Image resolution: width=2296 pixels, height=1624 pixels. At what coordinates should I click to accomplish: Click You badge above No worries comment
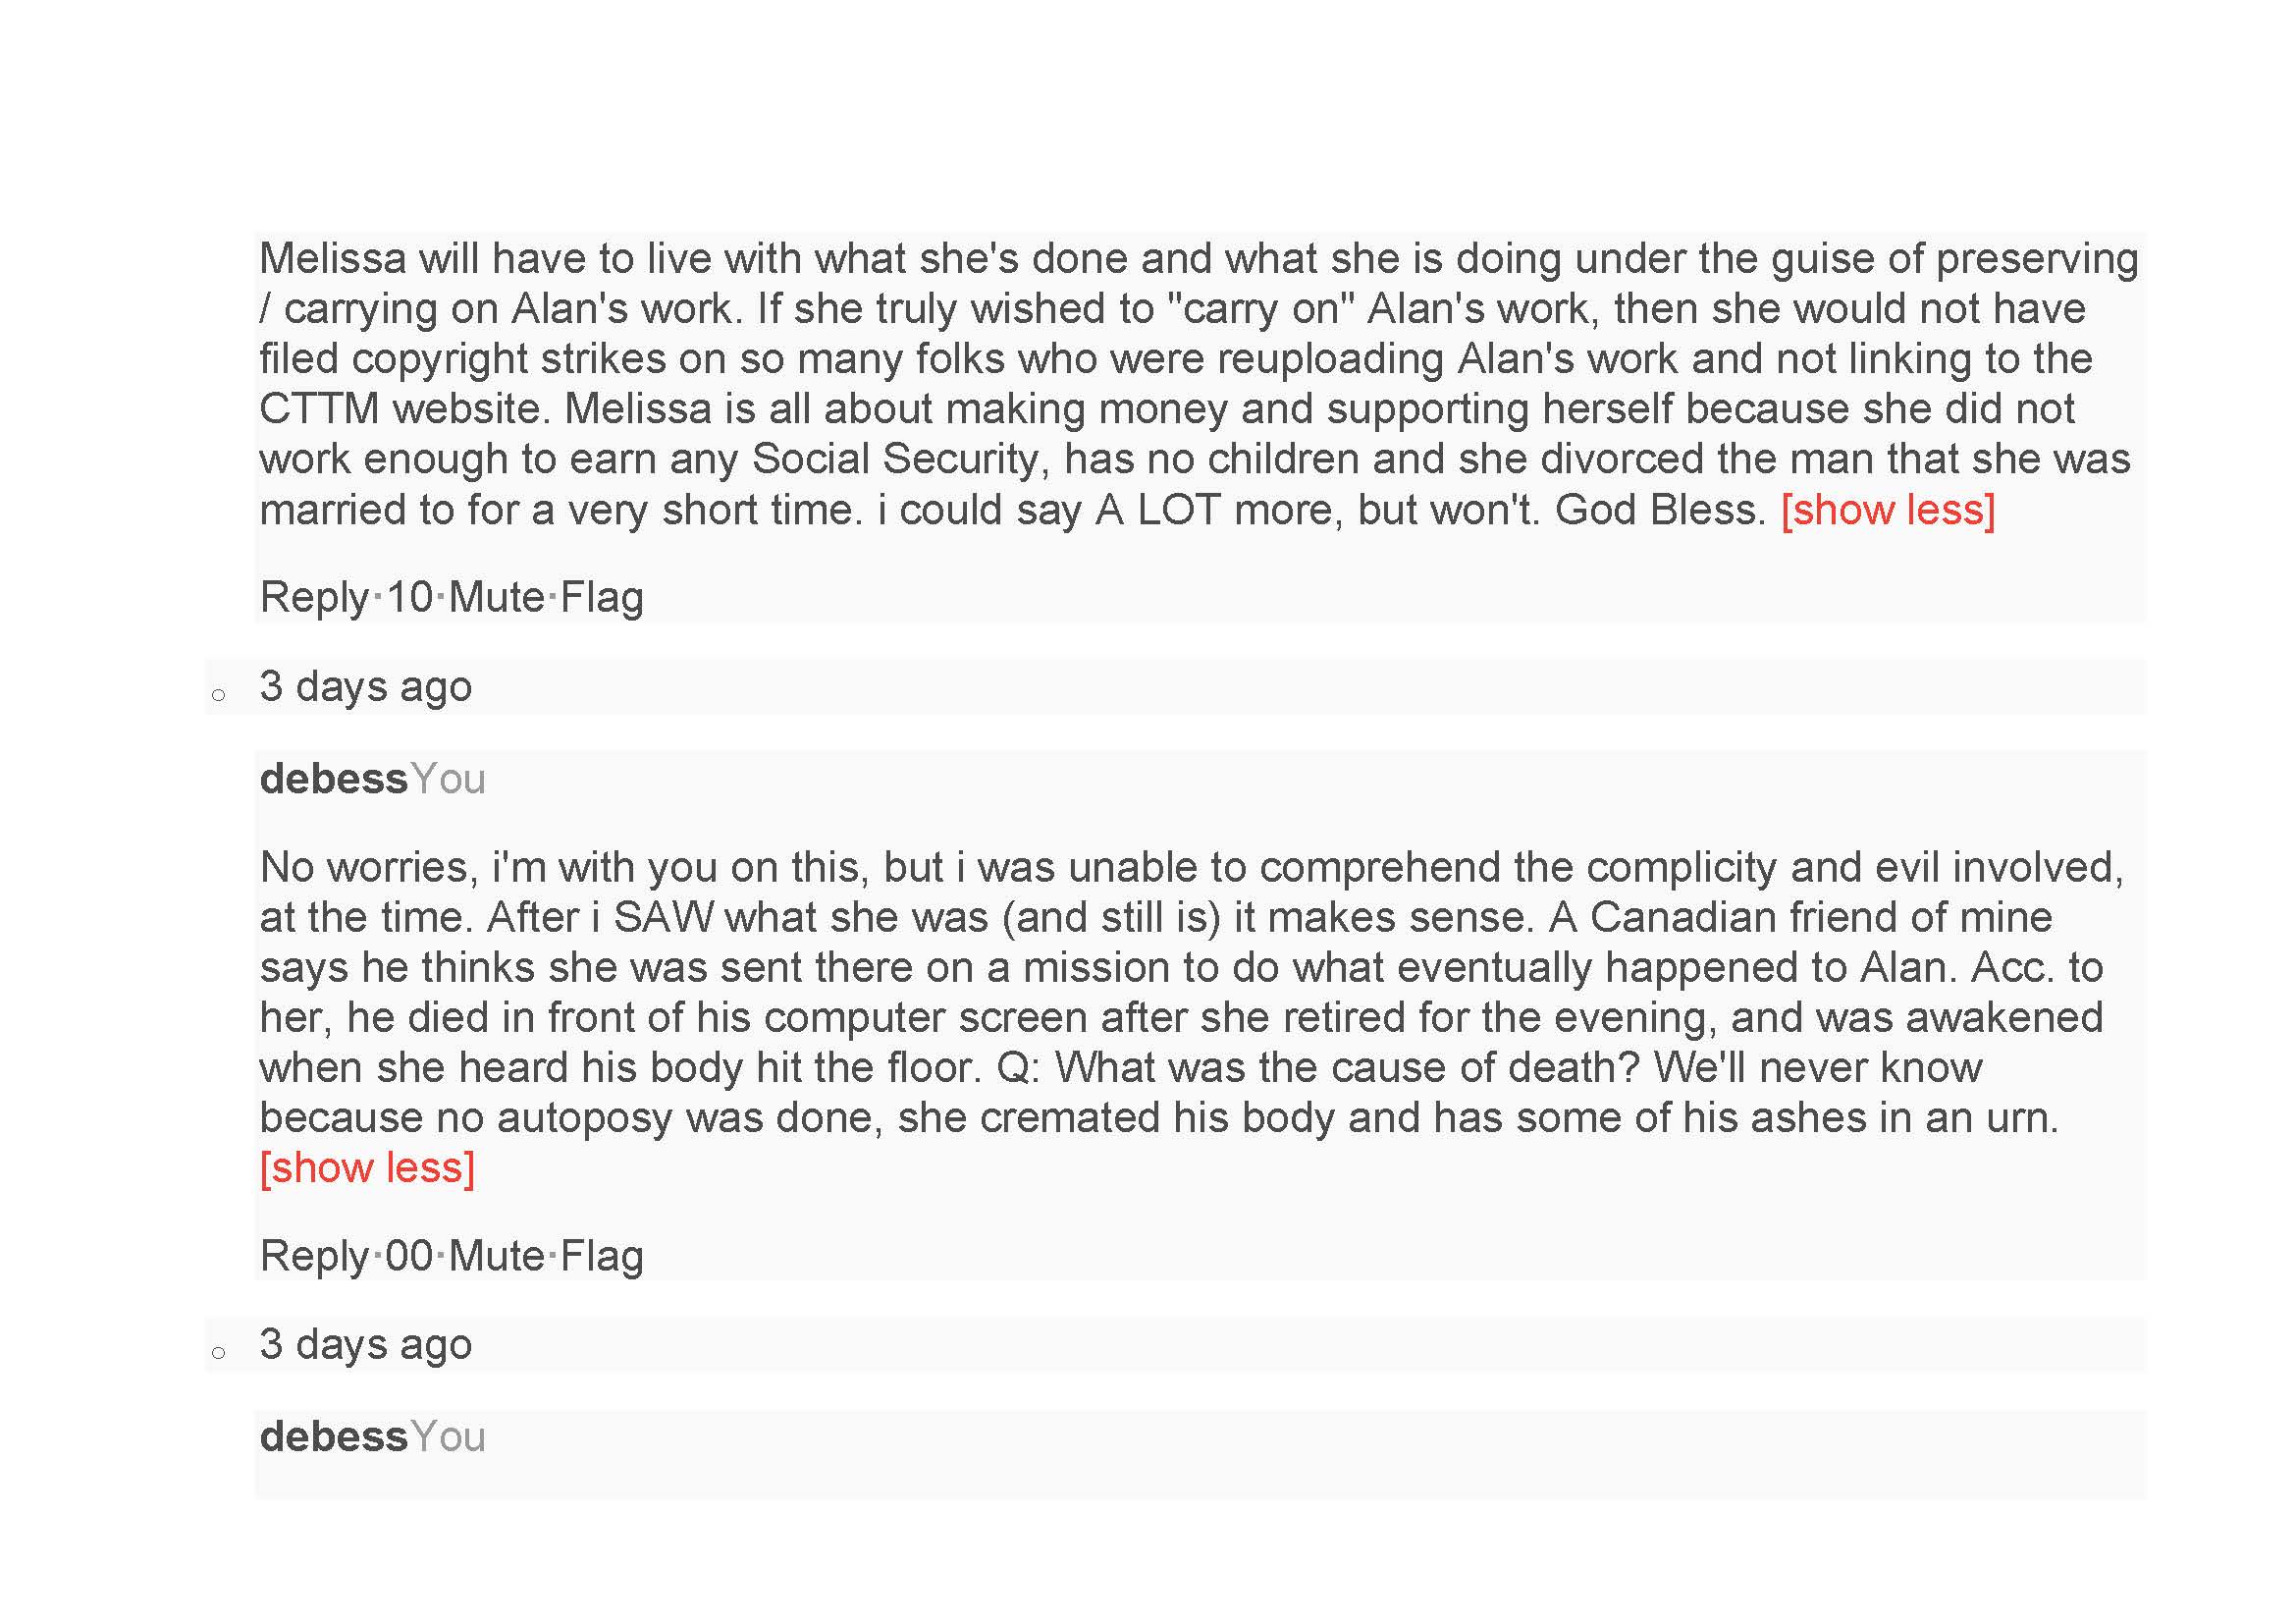click(448, 778)
